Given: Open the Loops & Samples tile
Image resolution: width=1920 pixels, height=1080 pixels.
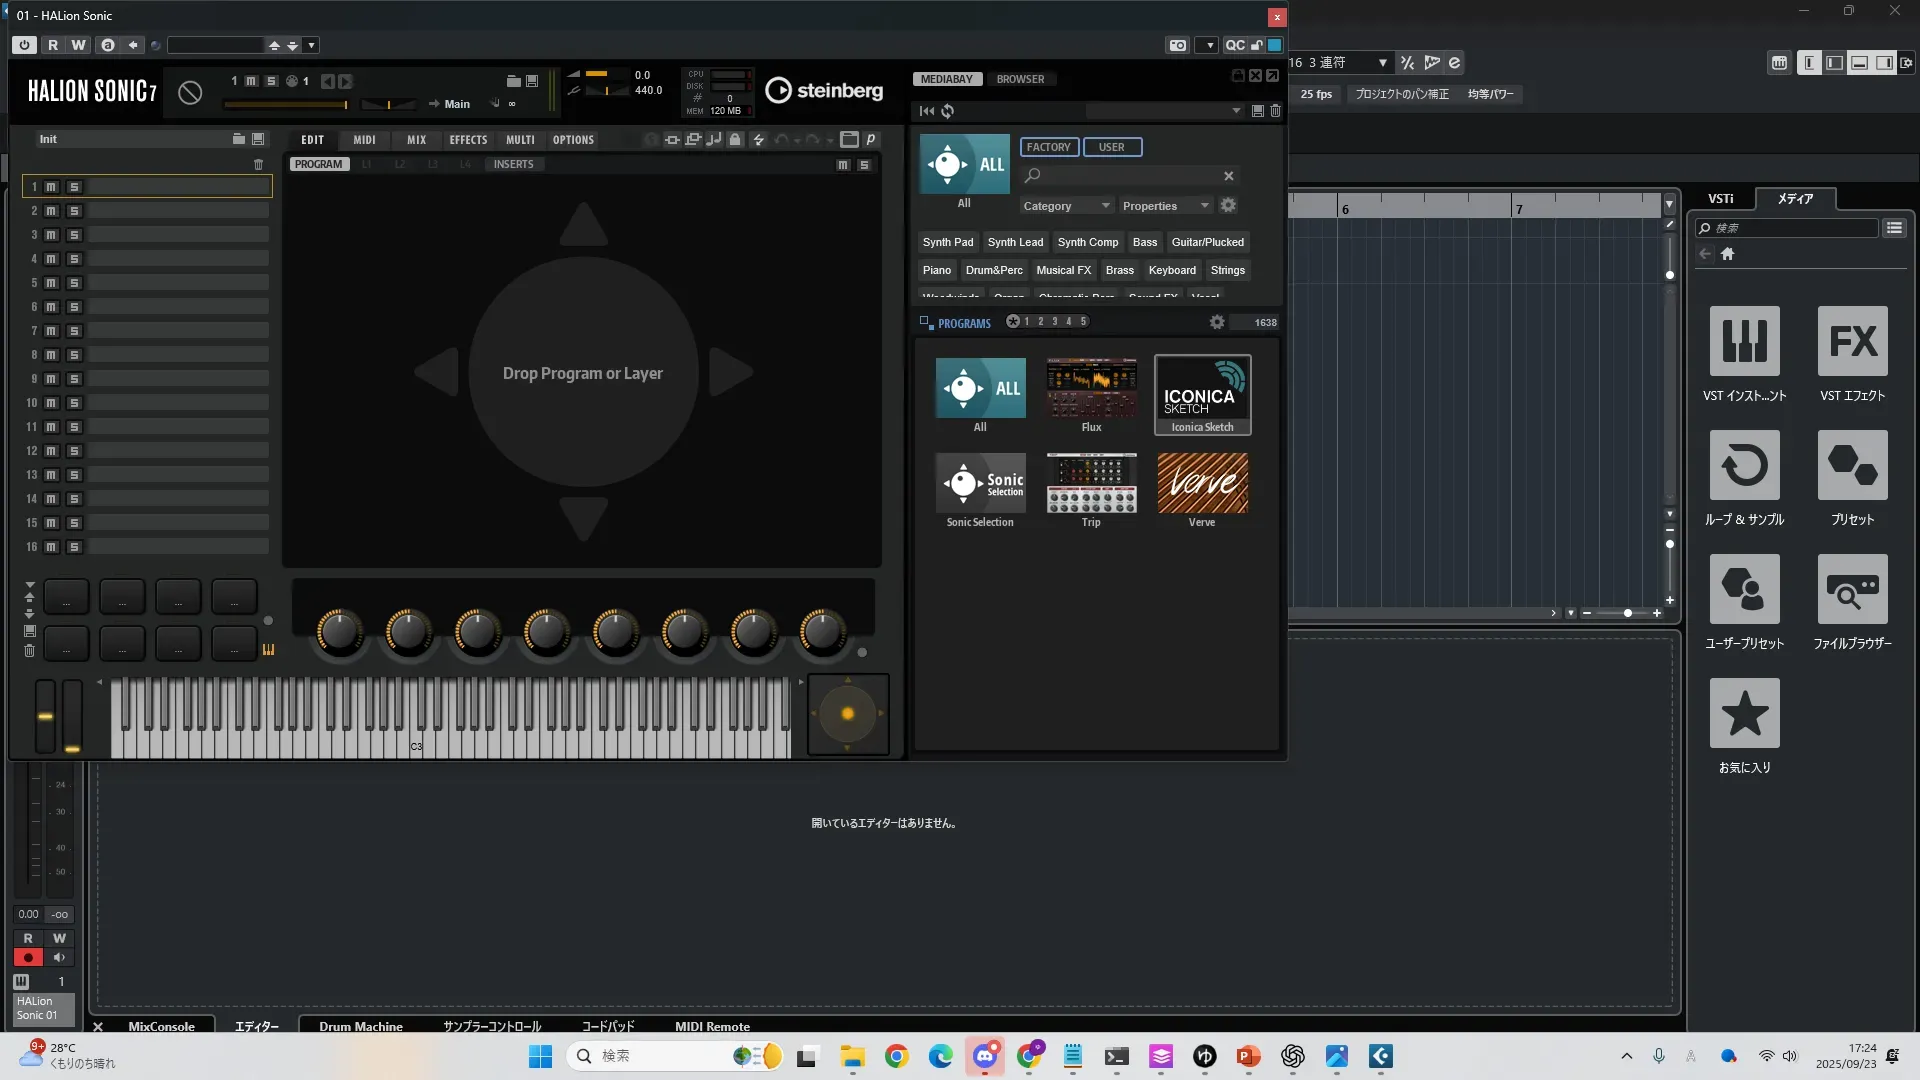Looking at the screenshot, I should tap(1744, 465).
